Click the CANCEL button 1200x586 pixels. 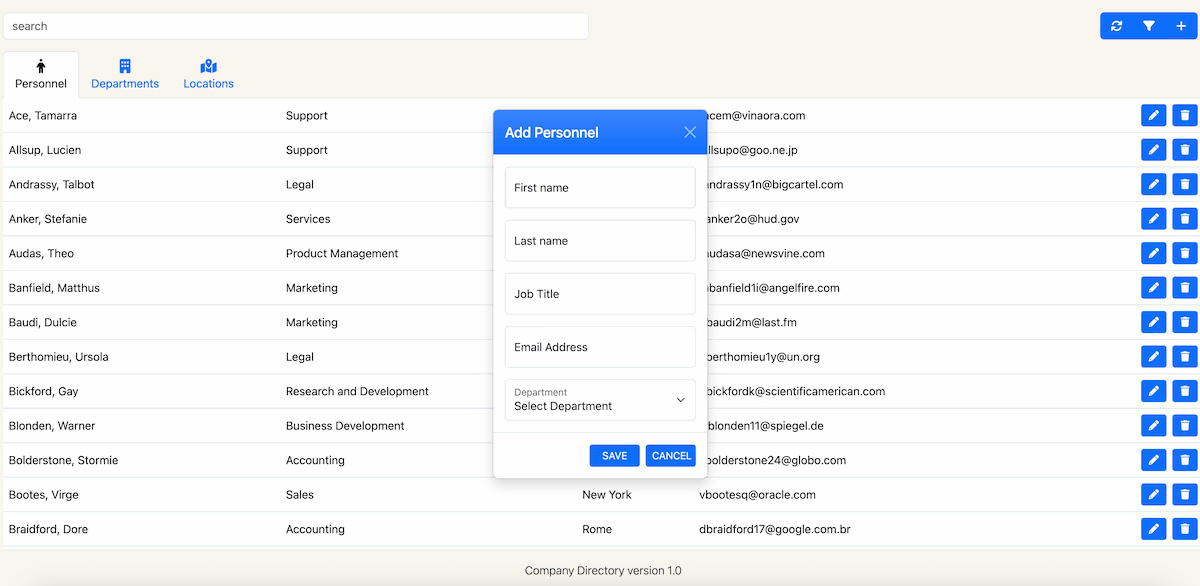tap(671, 456)
